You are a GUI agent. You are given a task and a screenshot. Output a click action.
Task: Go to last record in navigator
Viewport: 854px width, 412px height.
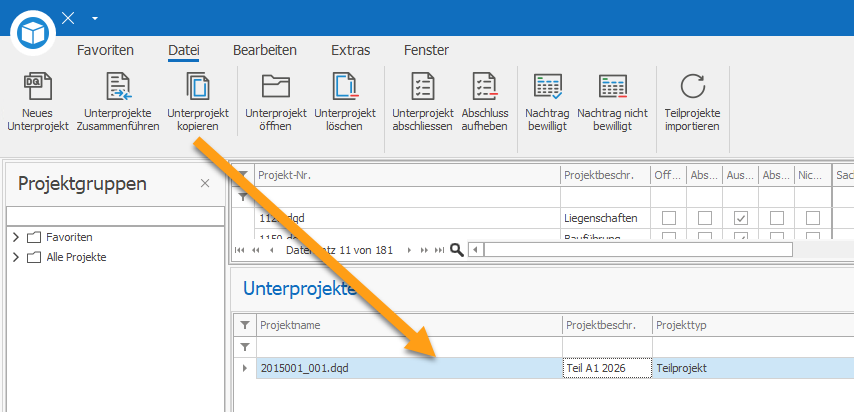click(x=439, y=250)
